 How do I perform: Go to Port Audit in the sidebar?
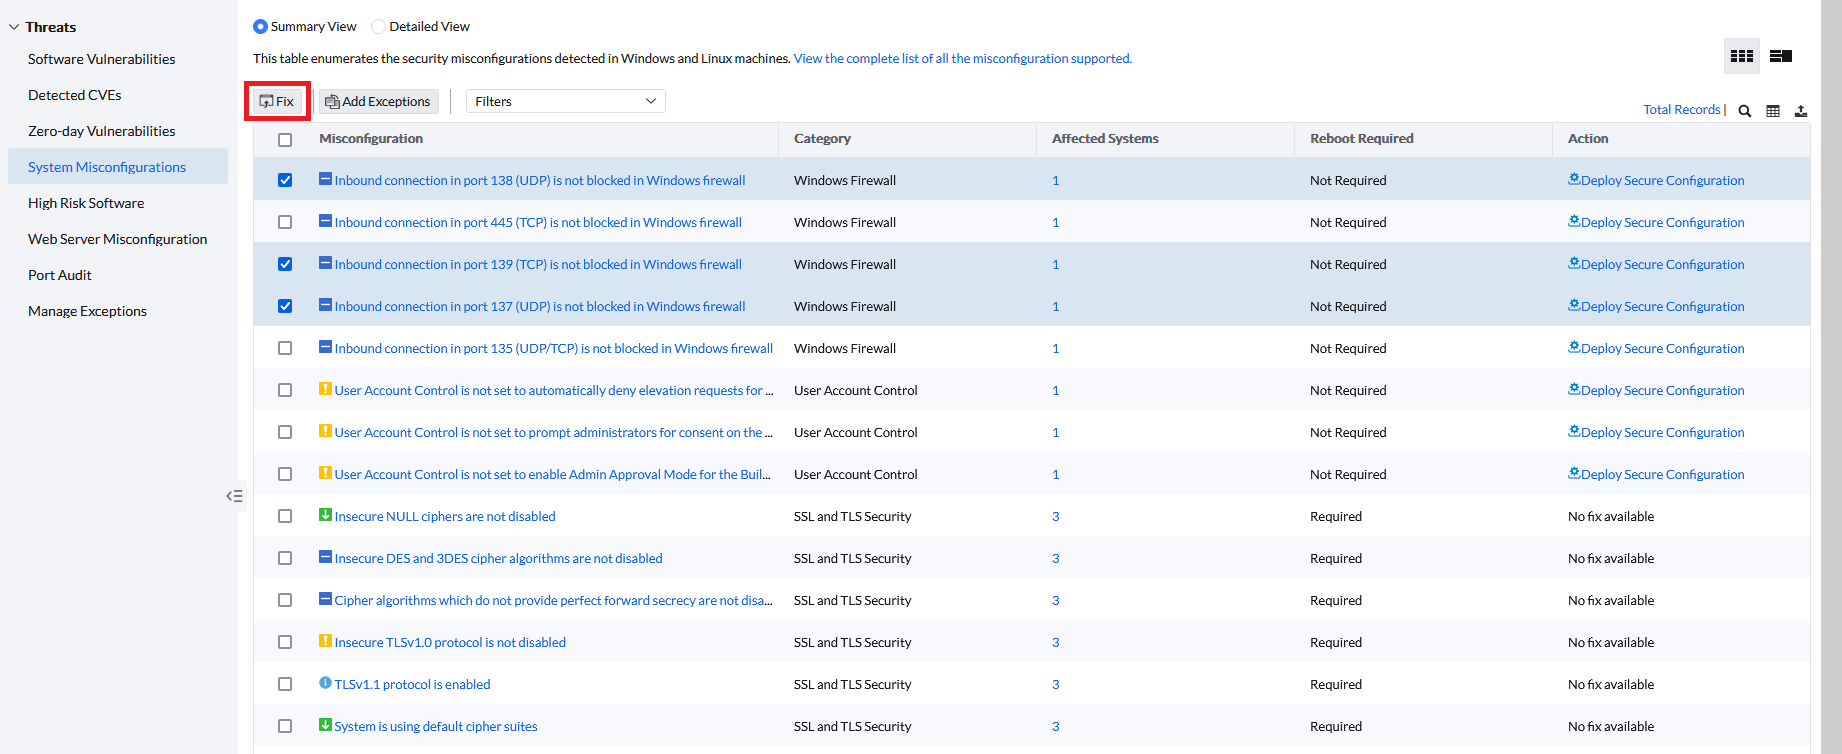(60, 275)
